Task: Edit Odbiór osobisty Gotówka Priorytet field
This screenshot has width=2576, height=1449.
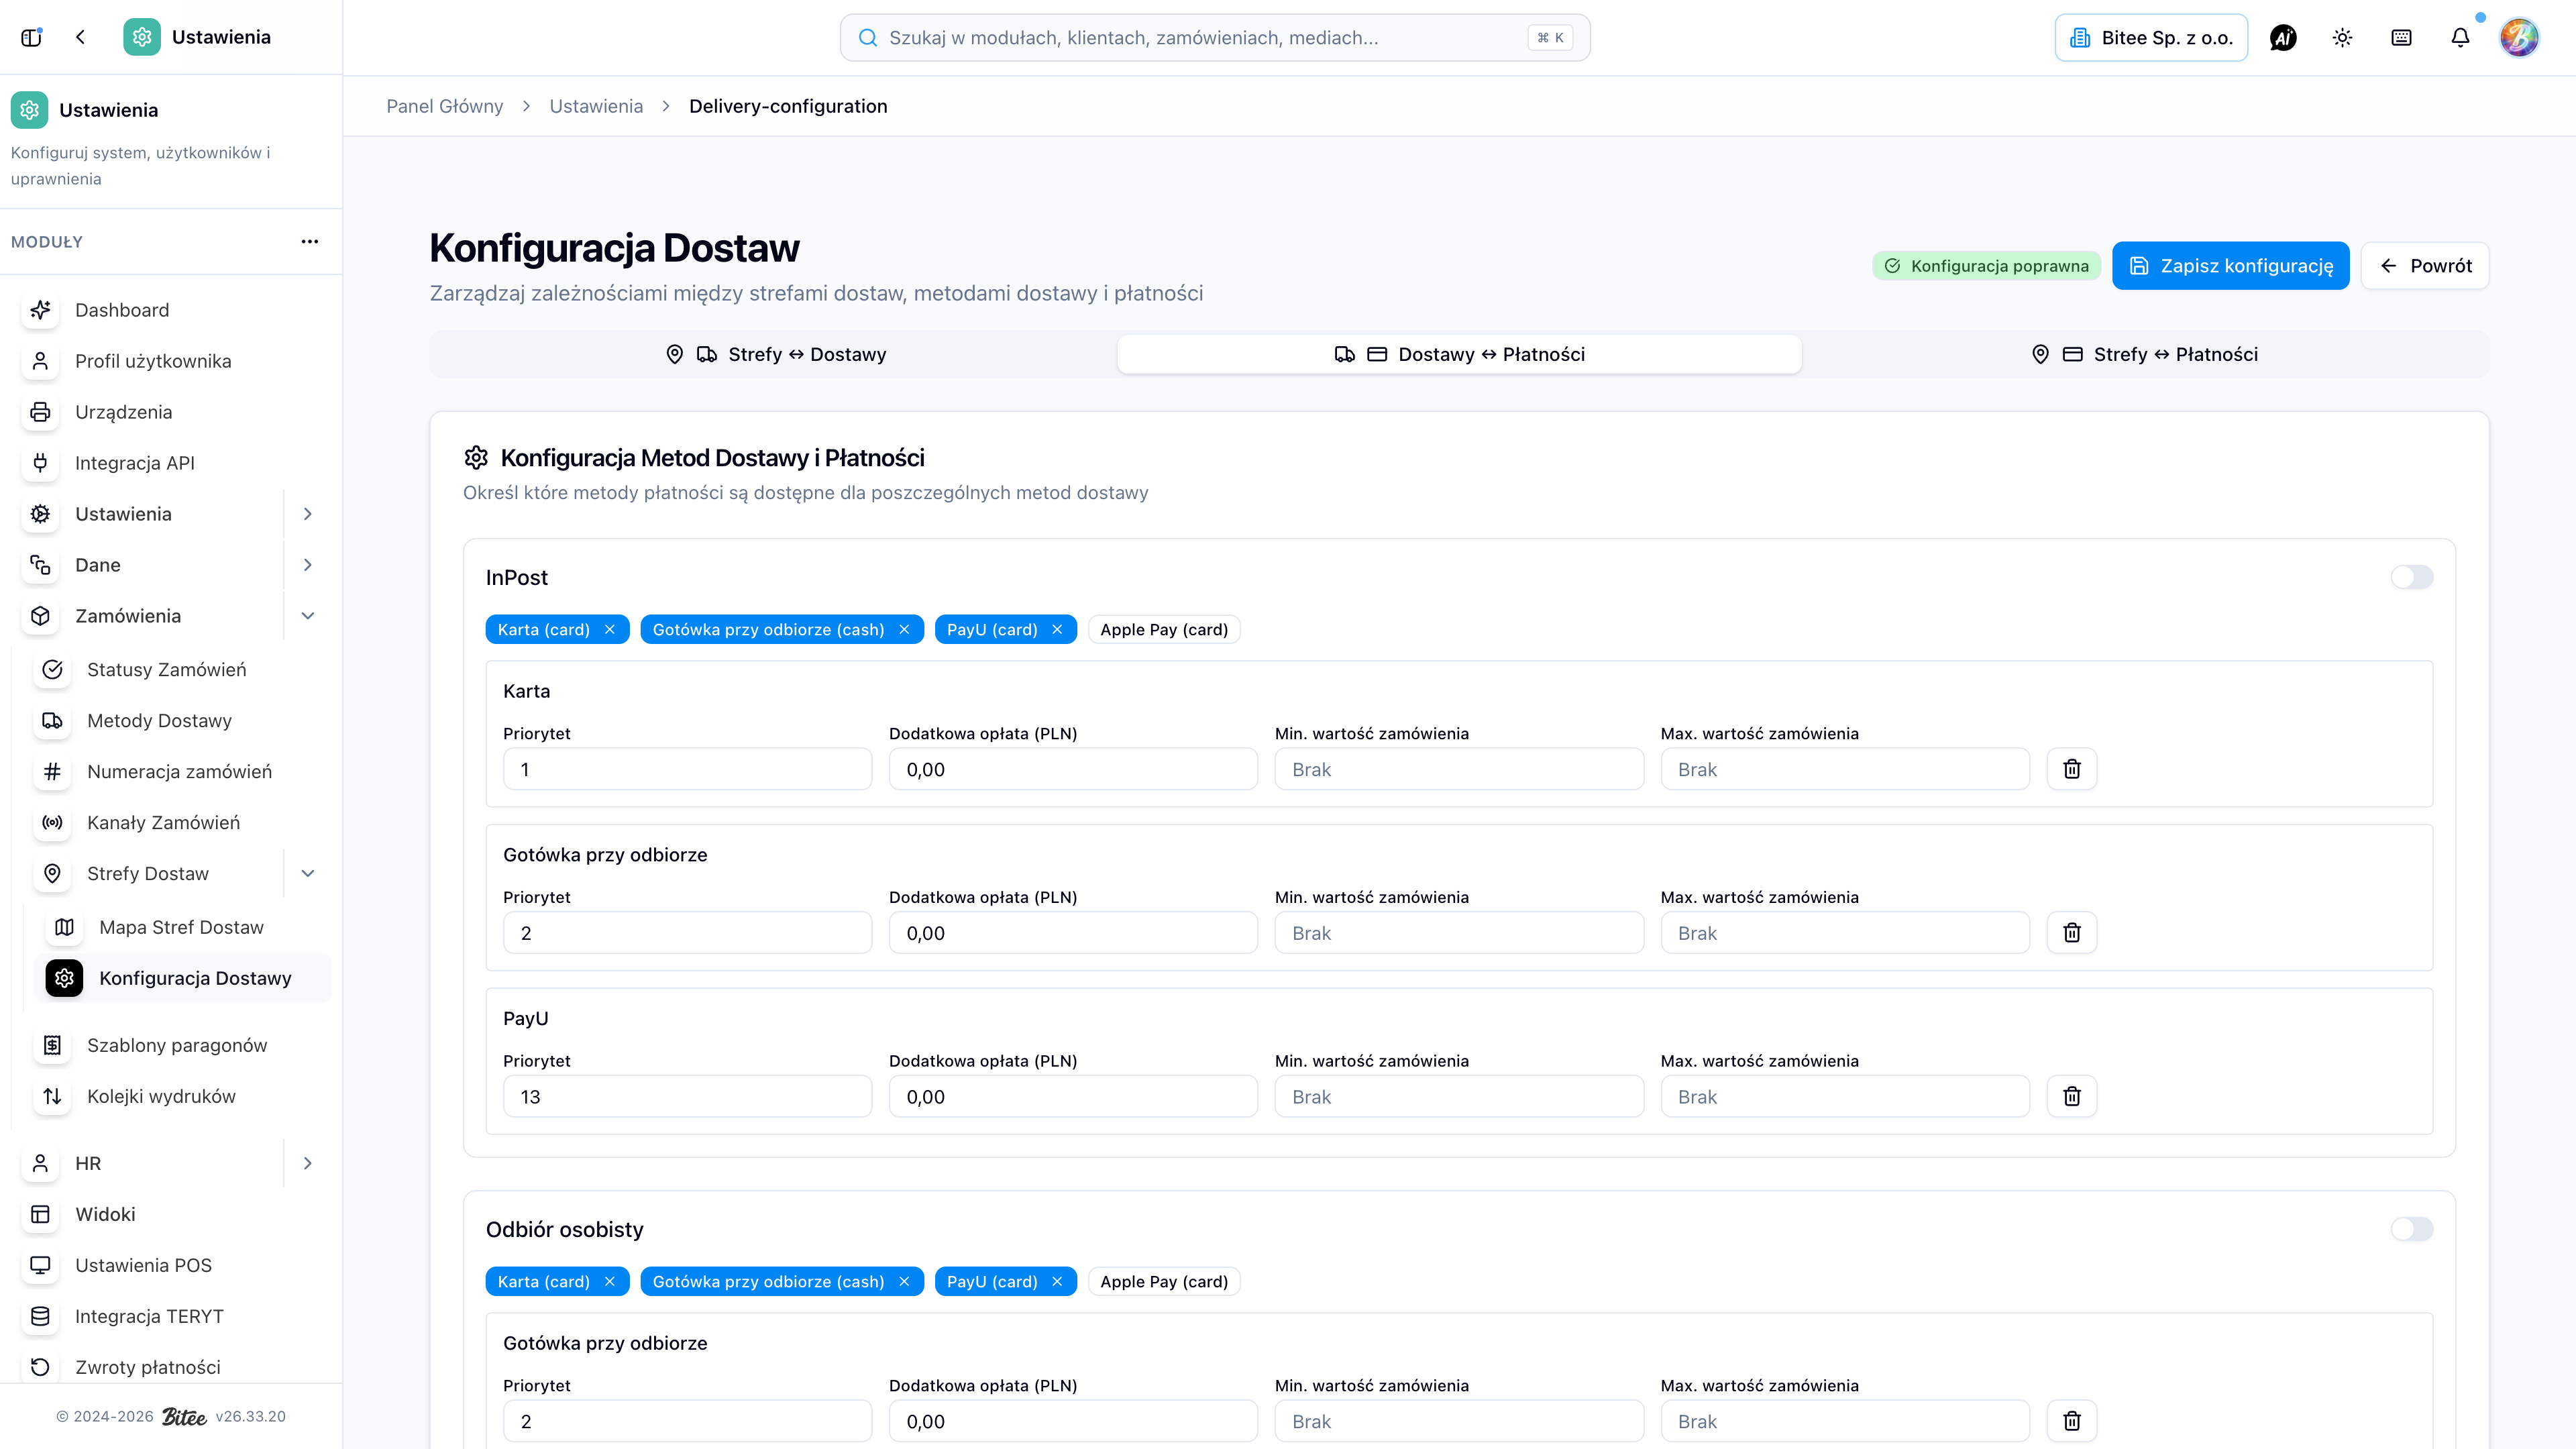Action: click(687, 1421)
